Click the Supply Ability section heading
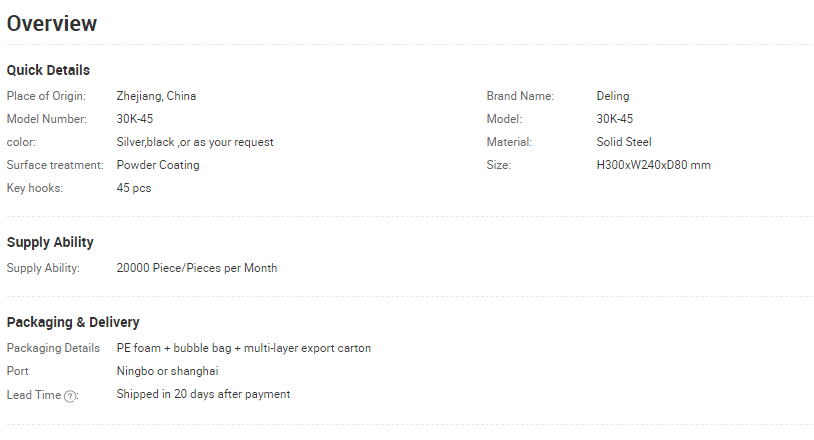The height and width of the screenshot is (440, 814). [50, 242]
